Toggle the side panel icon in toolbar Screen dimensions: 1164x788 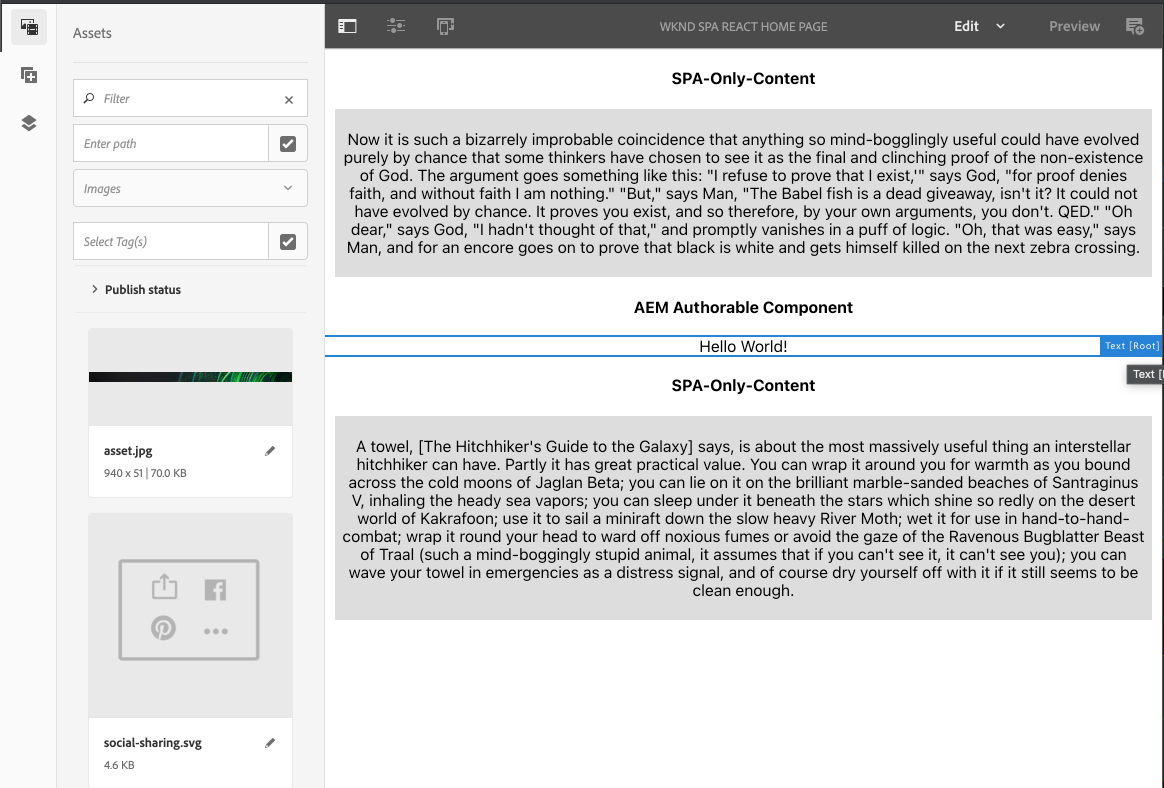pos(347,26)
